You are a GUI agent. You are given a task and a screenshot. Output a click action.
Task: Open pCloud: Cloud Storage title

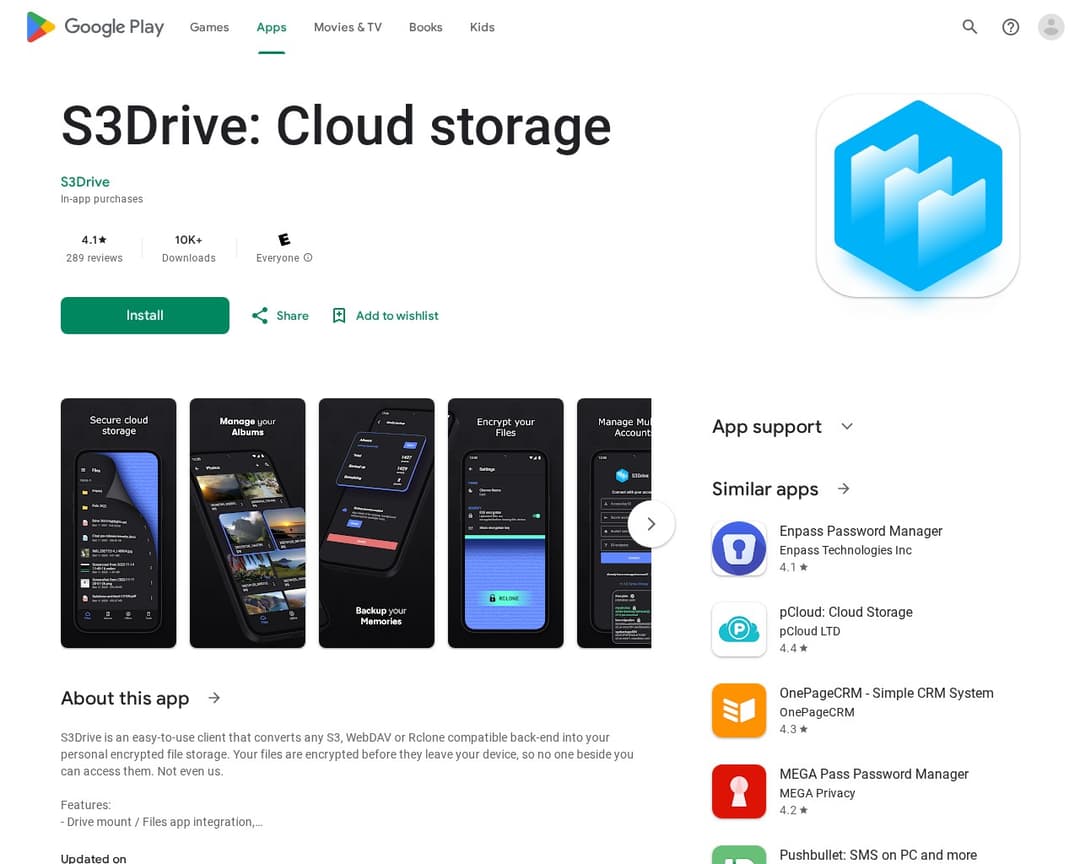coord(846,612)
